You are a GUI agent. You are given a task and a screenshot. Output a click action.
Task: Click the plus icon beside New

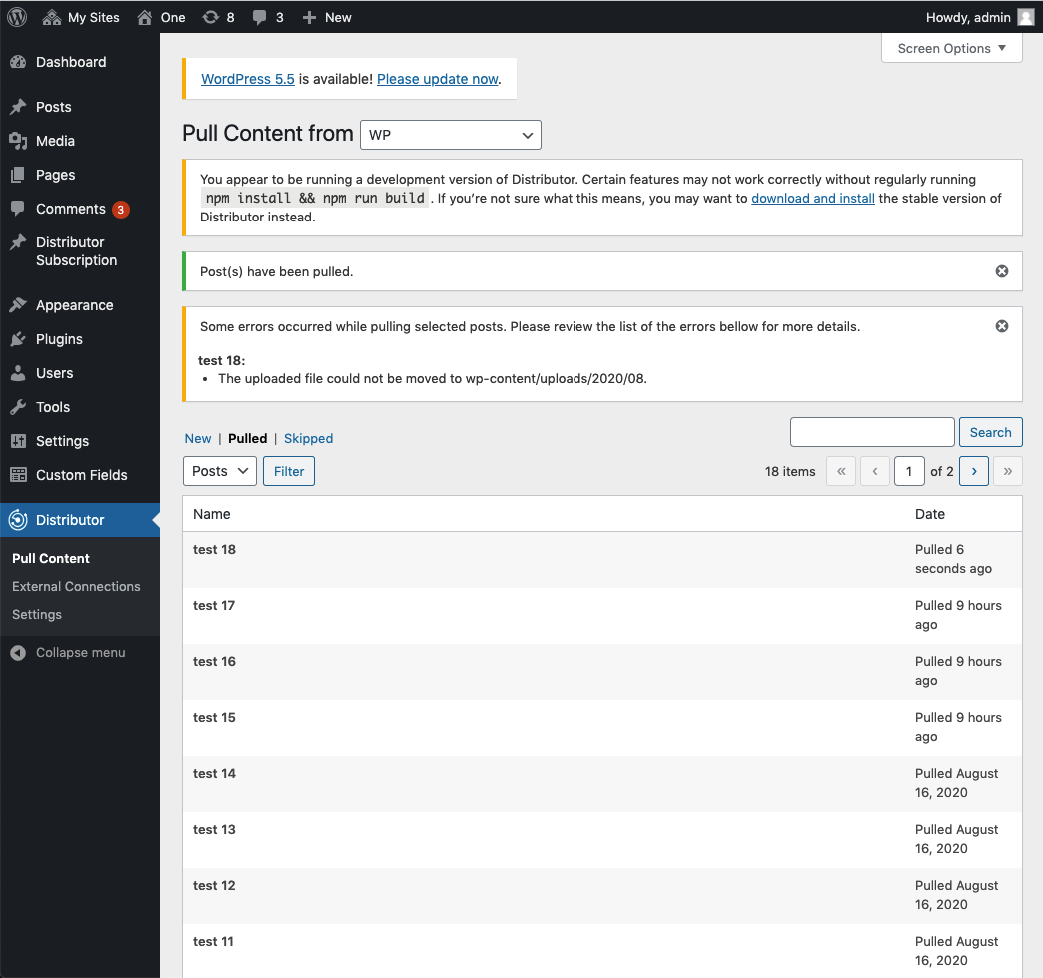[309, 17]
